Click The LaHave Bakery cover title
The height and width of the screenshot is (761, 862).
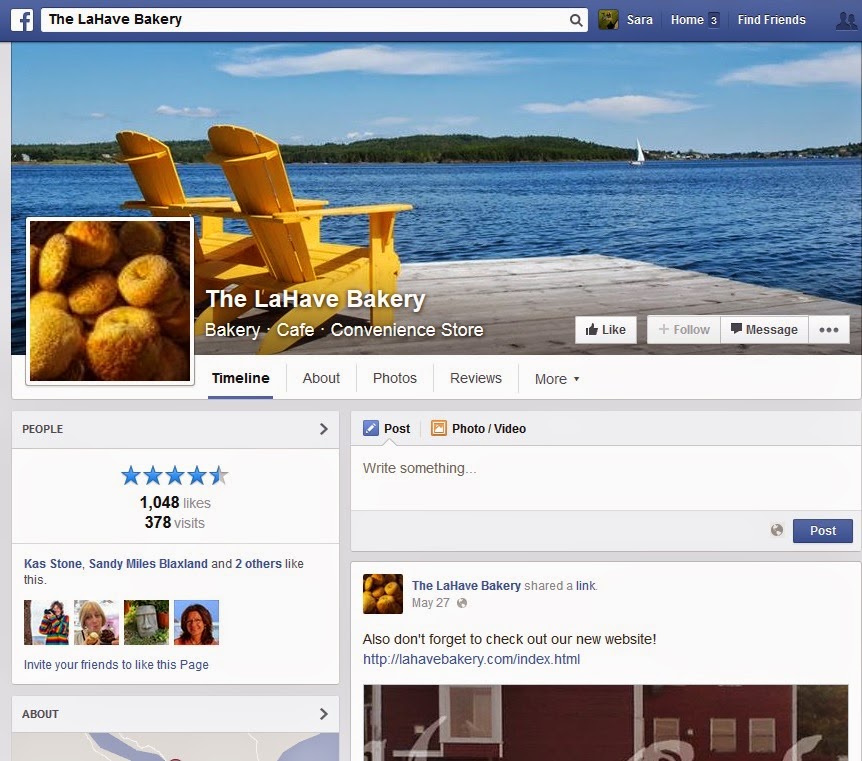(316, 300)
